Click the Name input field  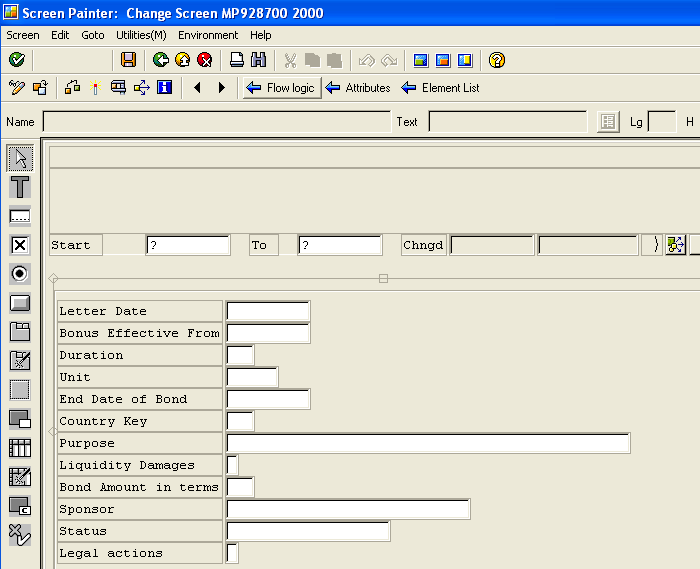click(216, 122)
